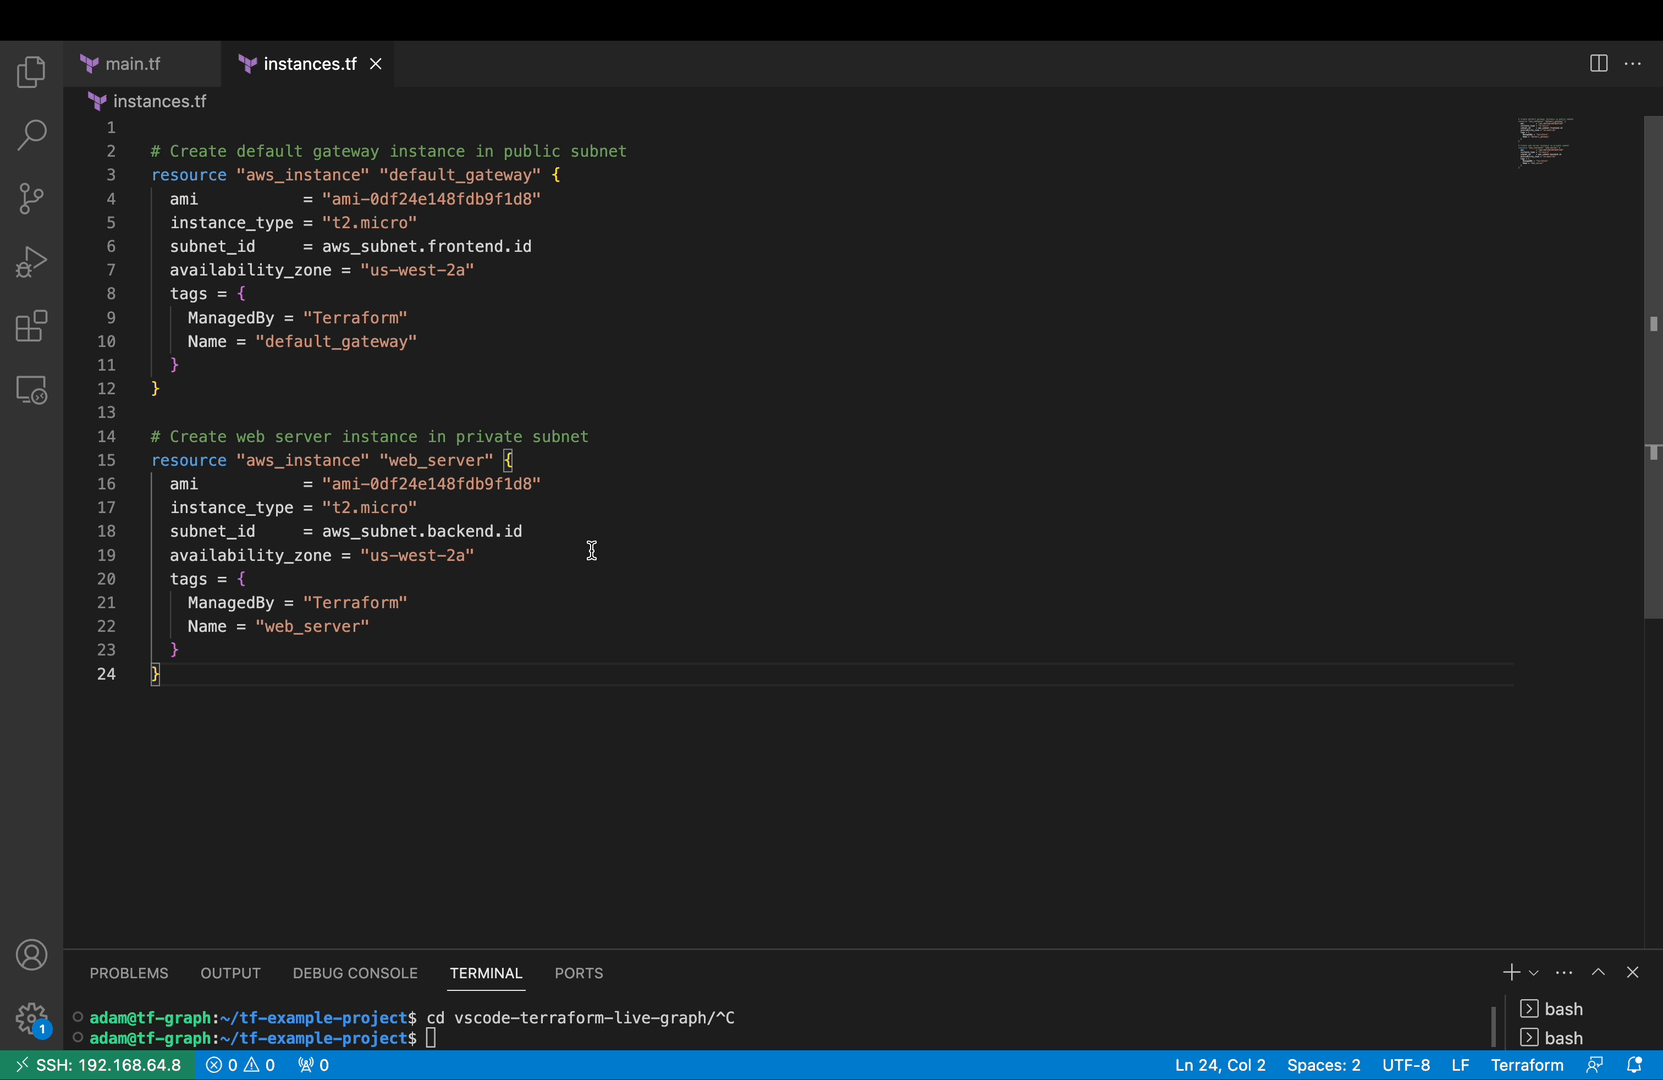Open the terminal panel more actions menu
This screenshot has height=1080, width=1663.
pos(1564,972)
